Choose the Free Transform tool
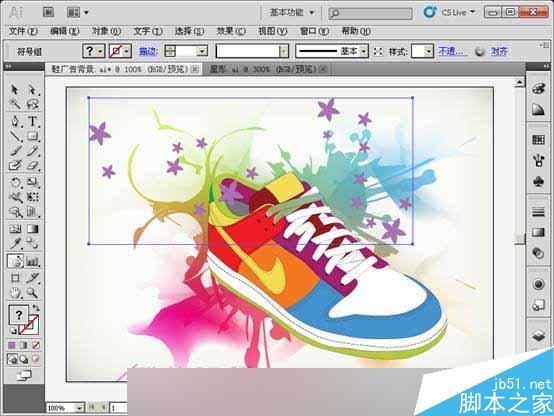 32,197
